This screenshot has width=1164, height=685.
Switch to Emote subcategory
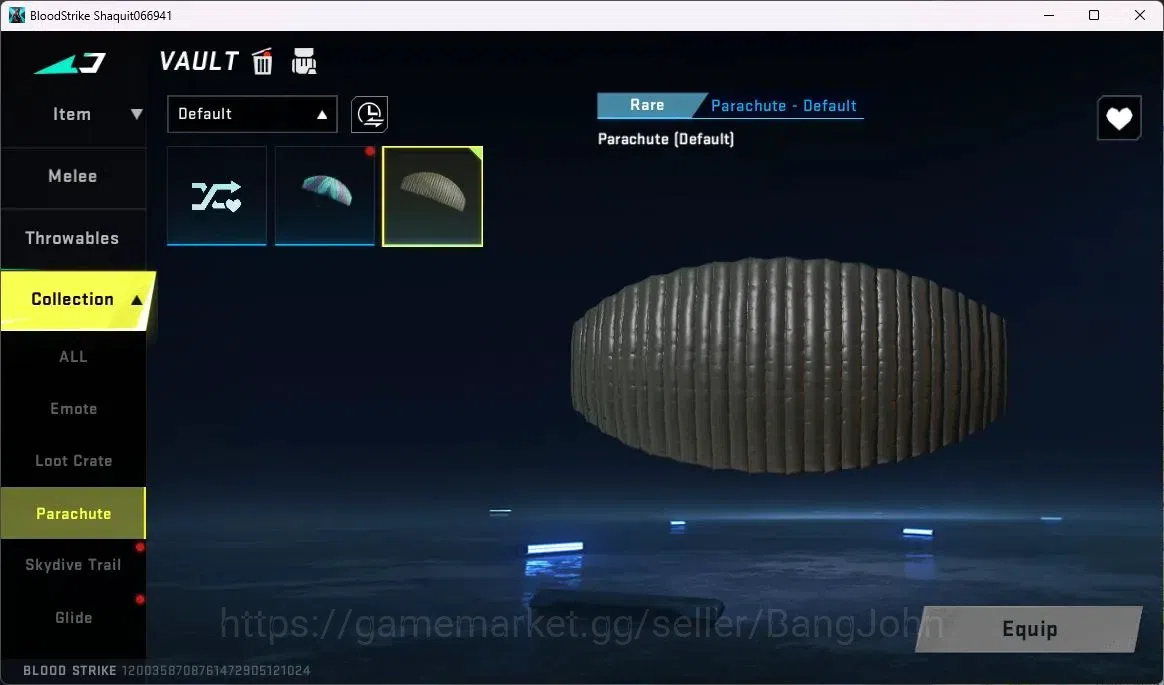[73, 409]
